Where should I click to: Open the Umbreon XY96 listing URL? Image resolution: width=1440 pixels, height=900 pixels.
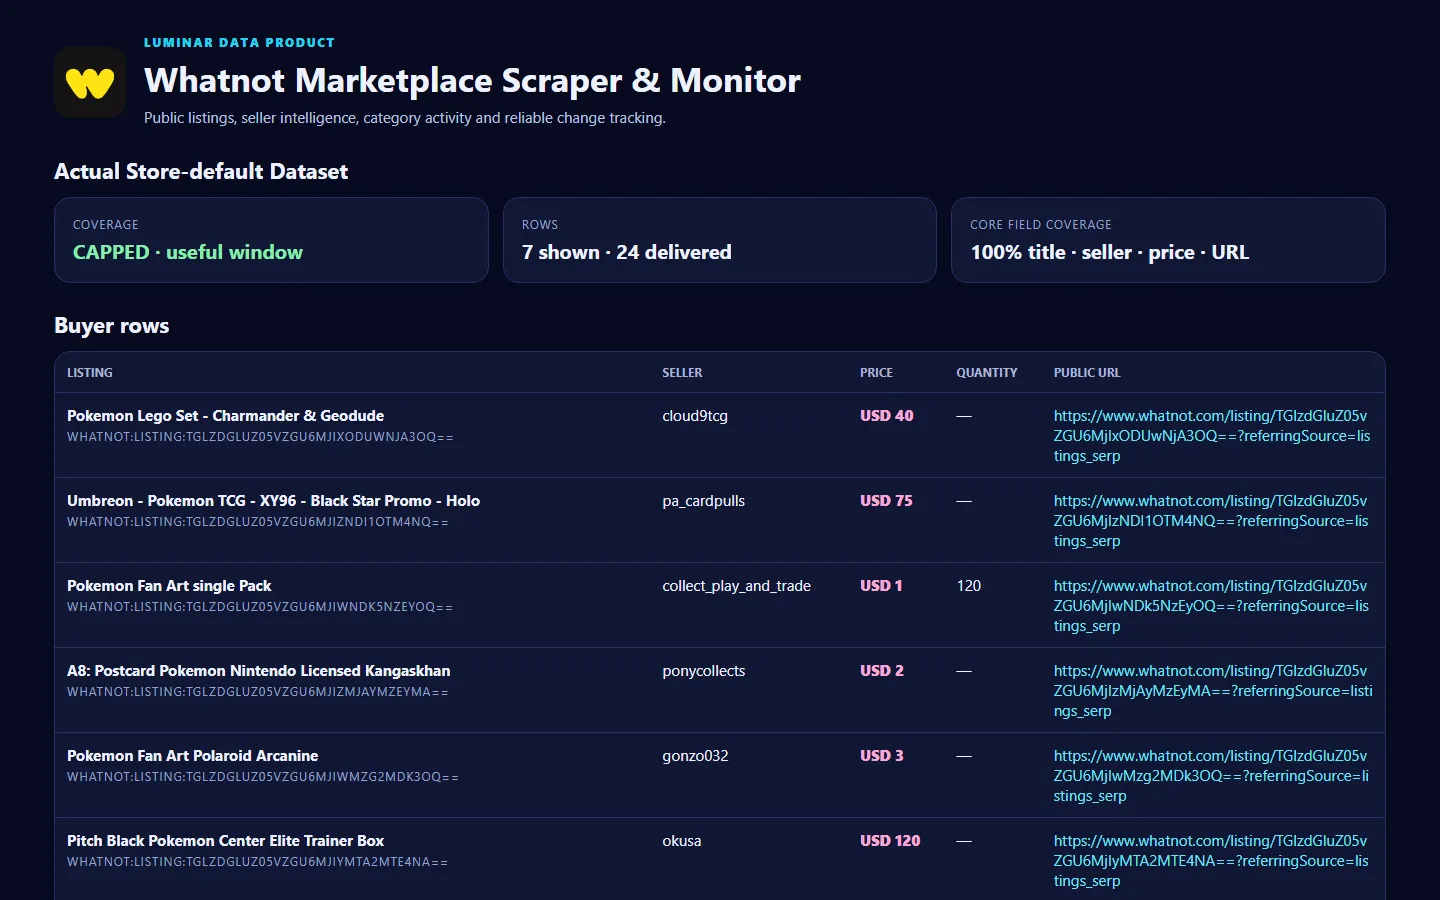(1211, 521)
